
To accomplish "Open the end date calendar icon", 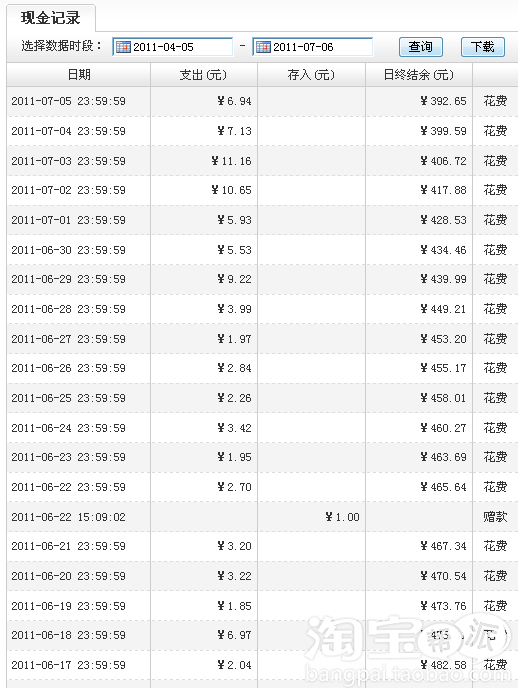I will click(x=263, y=47).
